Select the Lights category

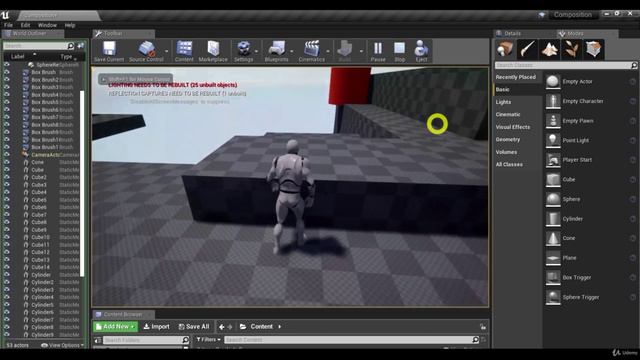[503, 102]
